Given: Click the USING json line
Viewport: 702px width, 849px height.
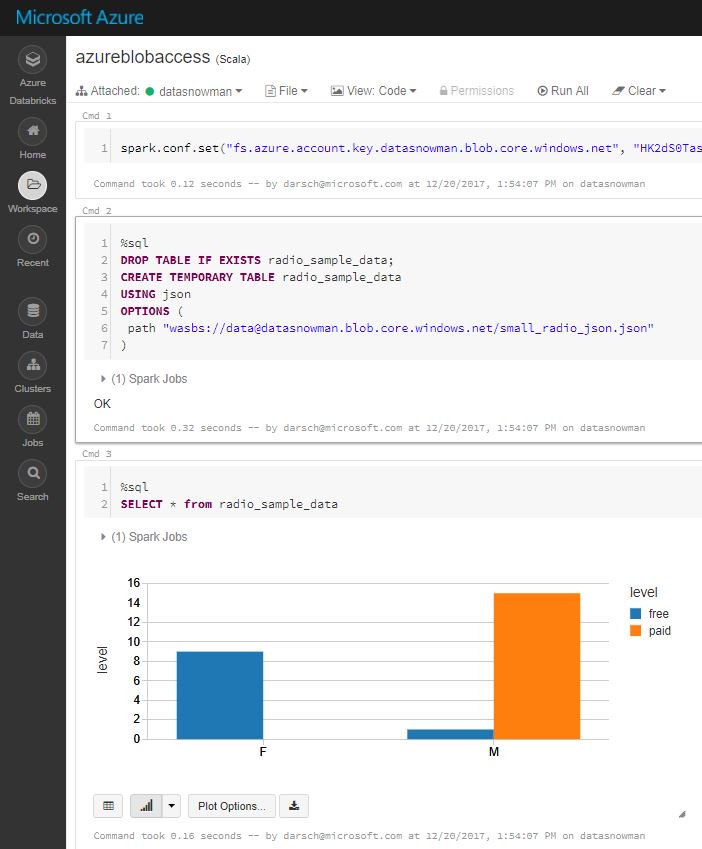Looking at the screenshot, I should click(x=156, y=294).
